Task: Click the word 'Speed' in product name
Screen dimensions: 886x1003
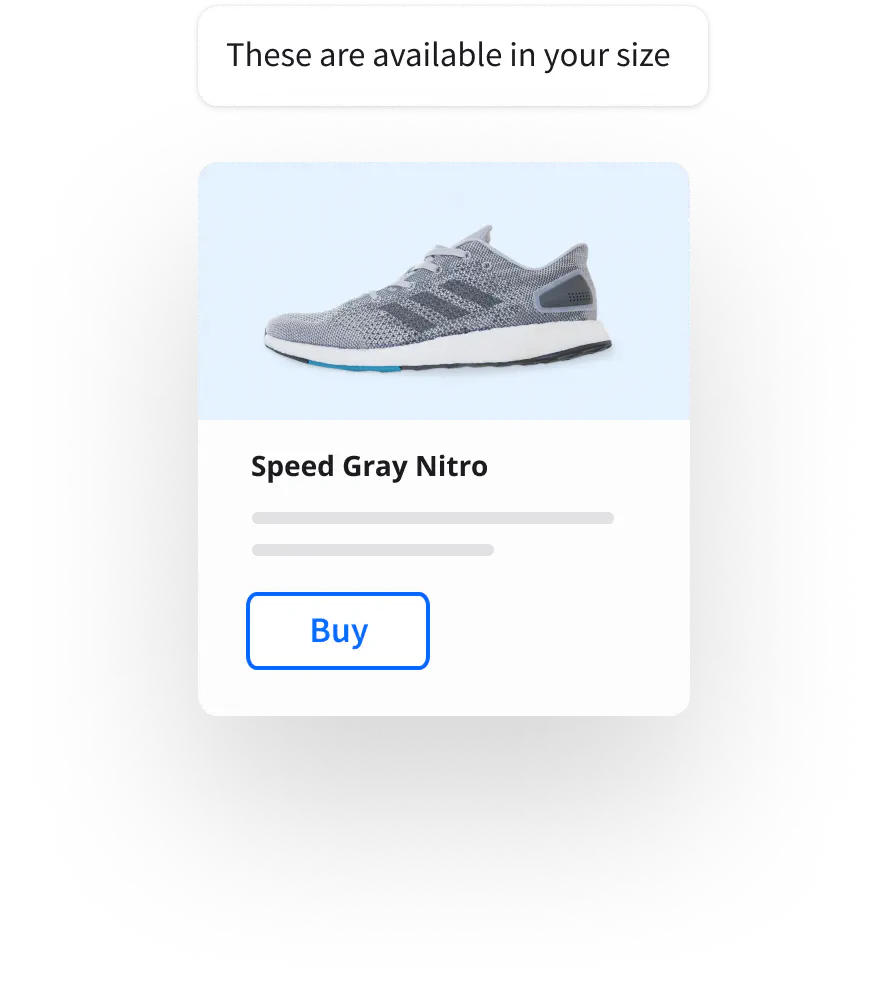Action: coord(292,466)
